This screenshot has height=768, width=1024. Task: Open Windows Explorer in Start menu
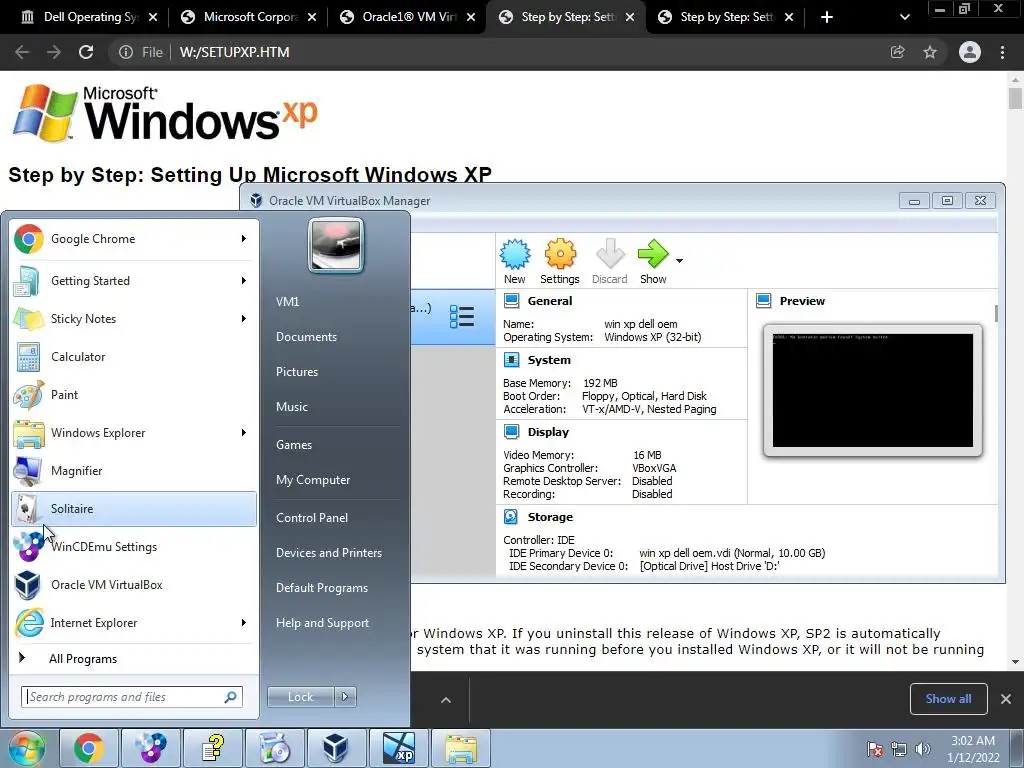[x=133, y=432]
